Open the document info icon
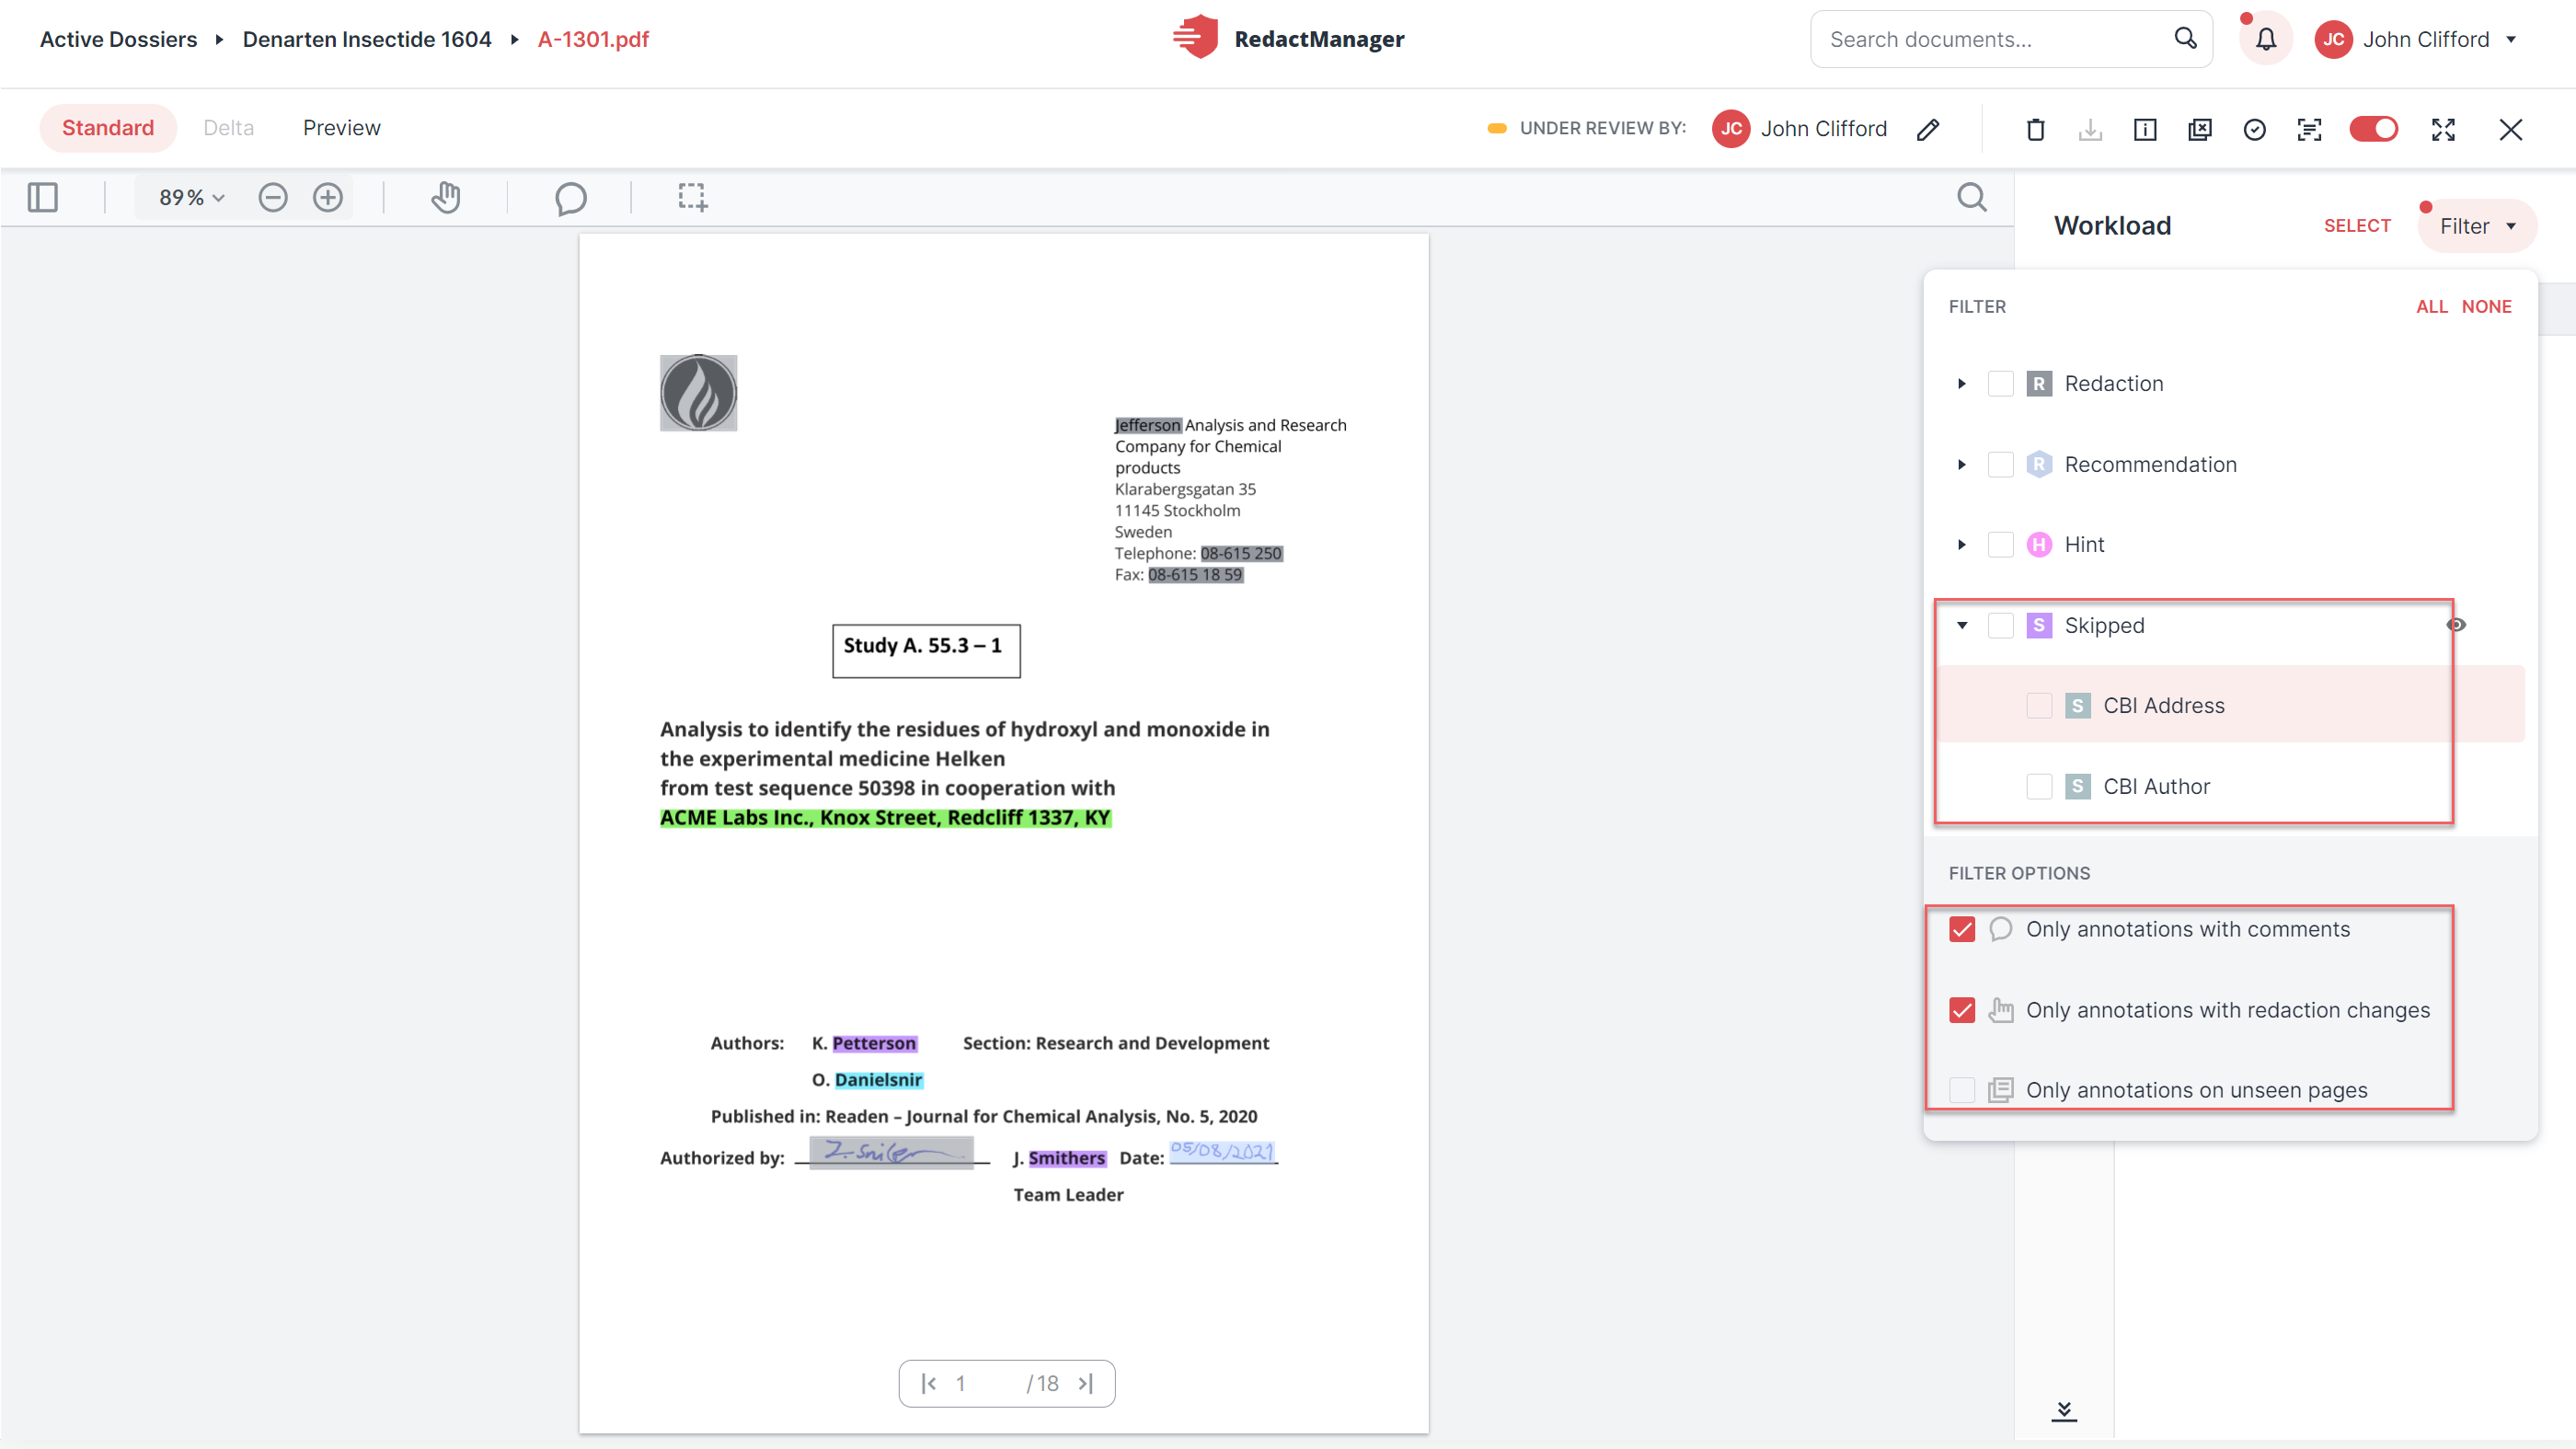This screenshot has height=1449, width=2576. pos(2145,129)
